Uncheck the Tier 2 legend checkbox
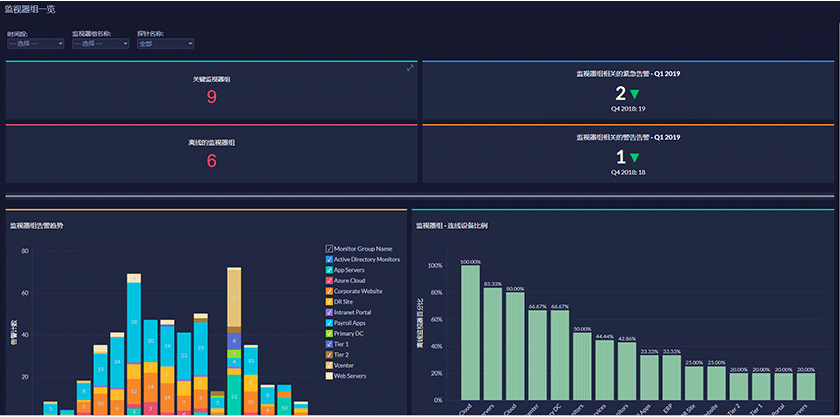The width and height of the screenshot is (840, 417). point(329,354)
